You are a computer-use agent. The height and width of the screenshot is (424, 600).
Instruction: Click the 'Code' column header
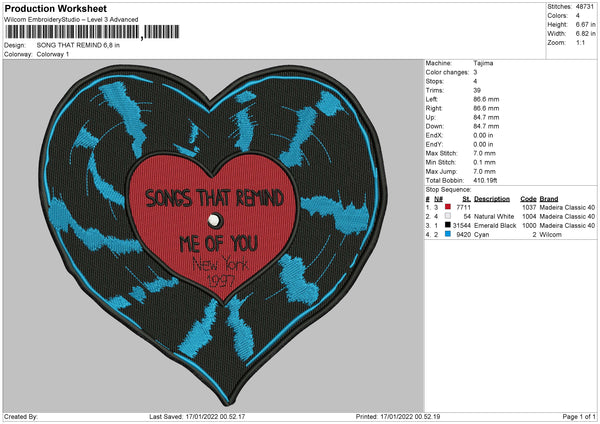pos(528,199)
